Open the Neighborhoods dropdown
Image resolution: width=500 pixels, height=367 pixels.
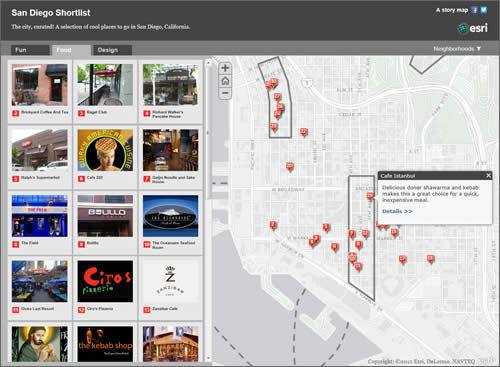pos(457,49)
